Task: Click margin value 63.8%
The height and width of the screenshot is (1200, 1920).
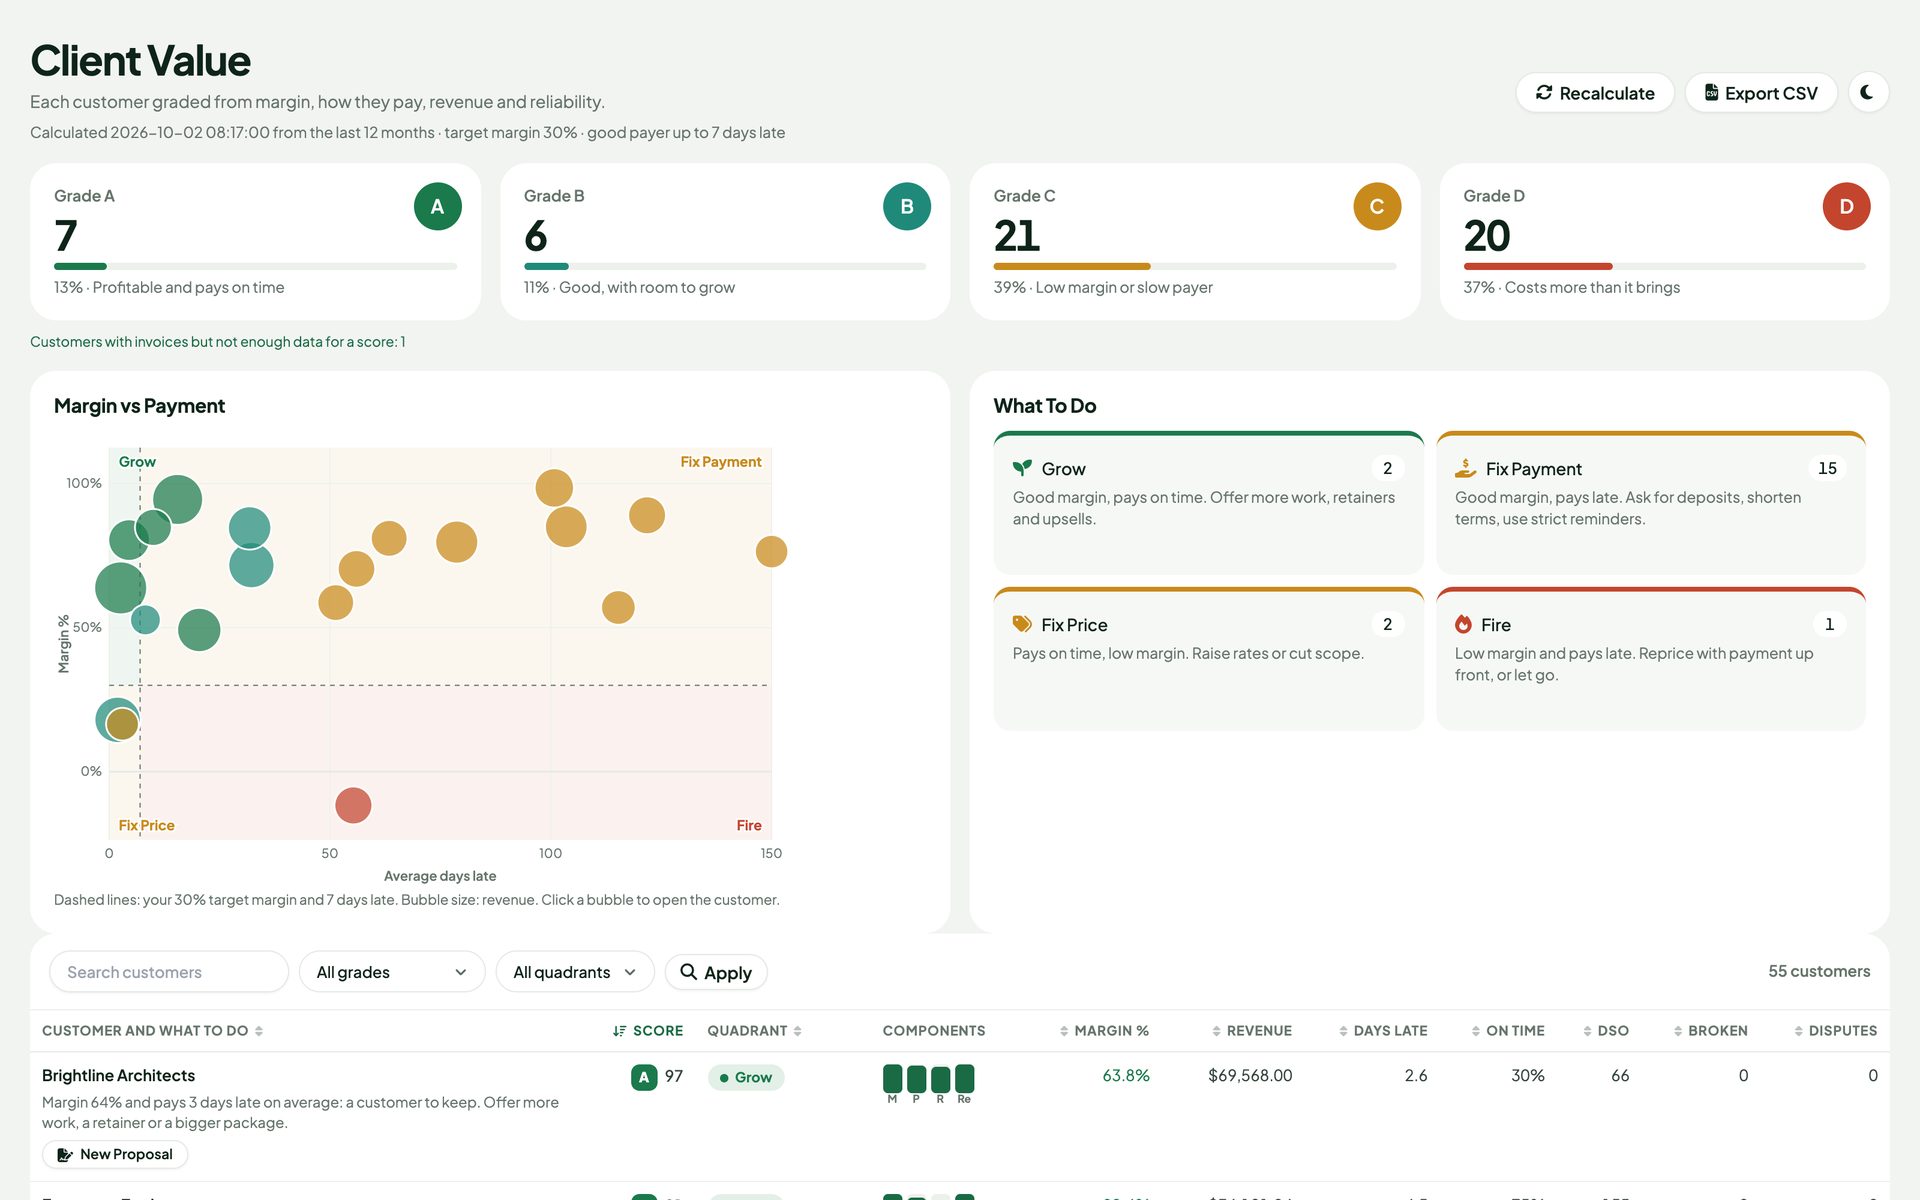Action: [1126, 1075]
